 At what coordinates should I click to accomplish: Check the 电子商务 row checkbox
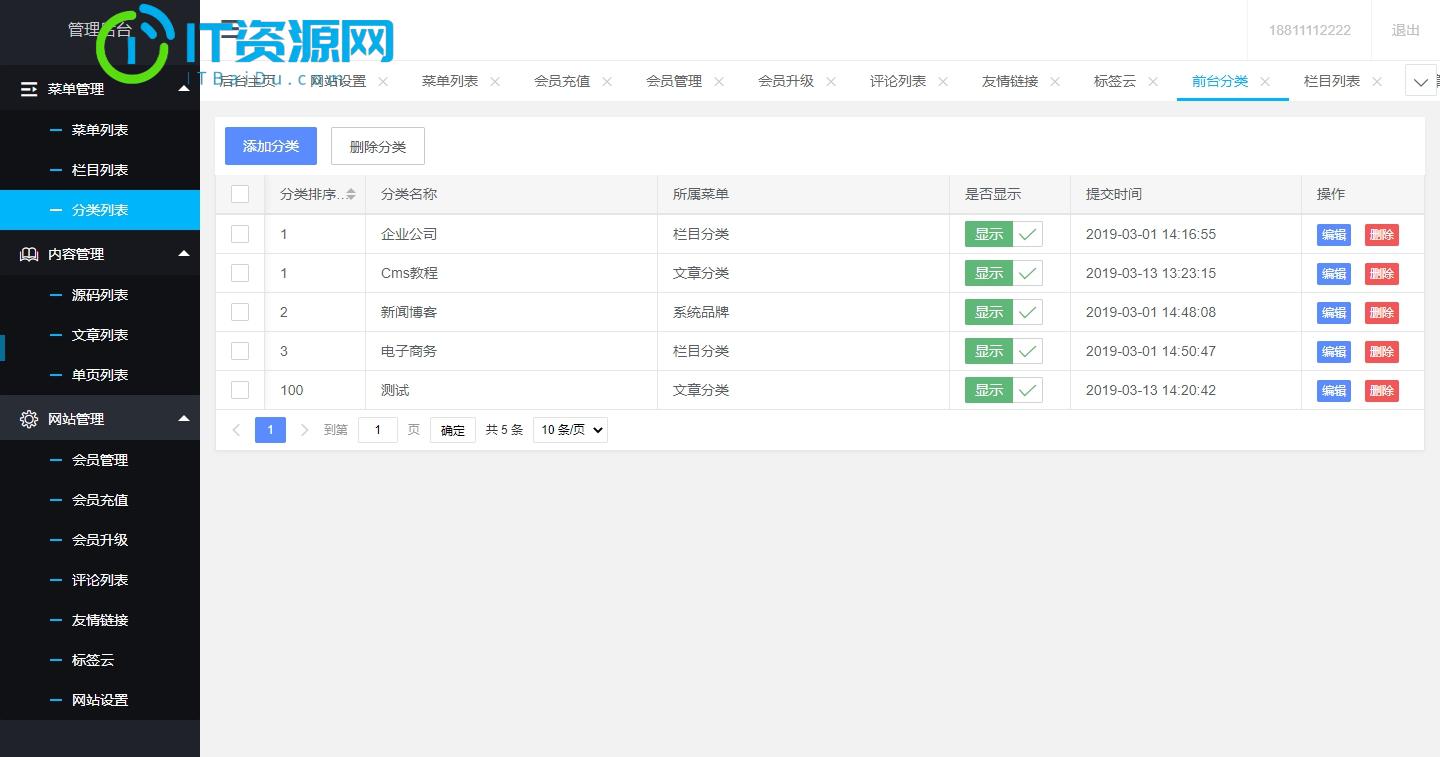pyautogui.click(x=240, y=351)
